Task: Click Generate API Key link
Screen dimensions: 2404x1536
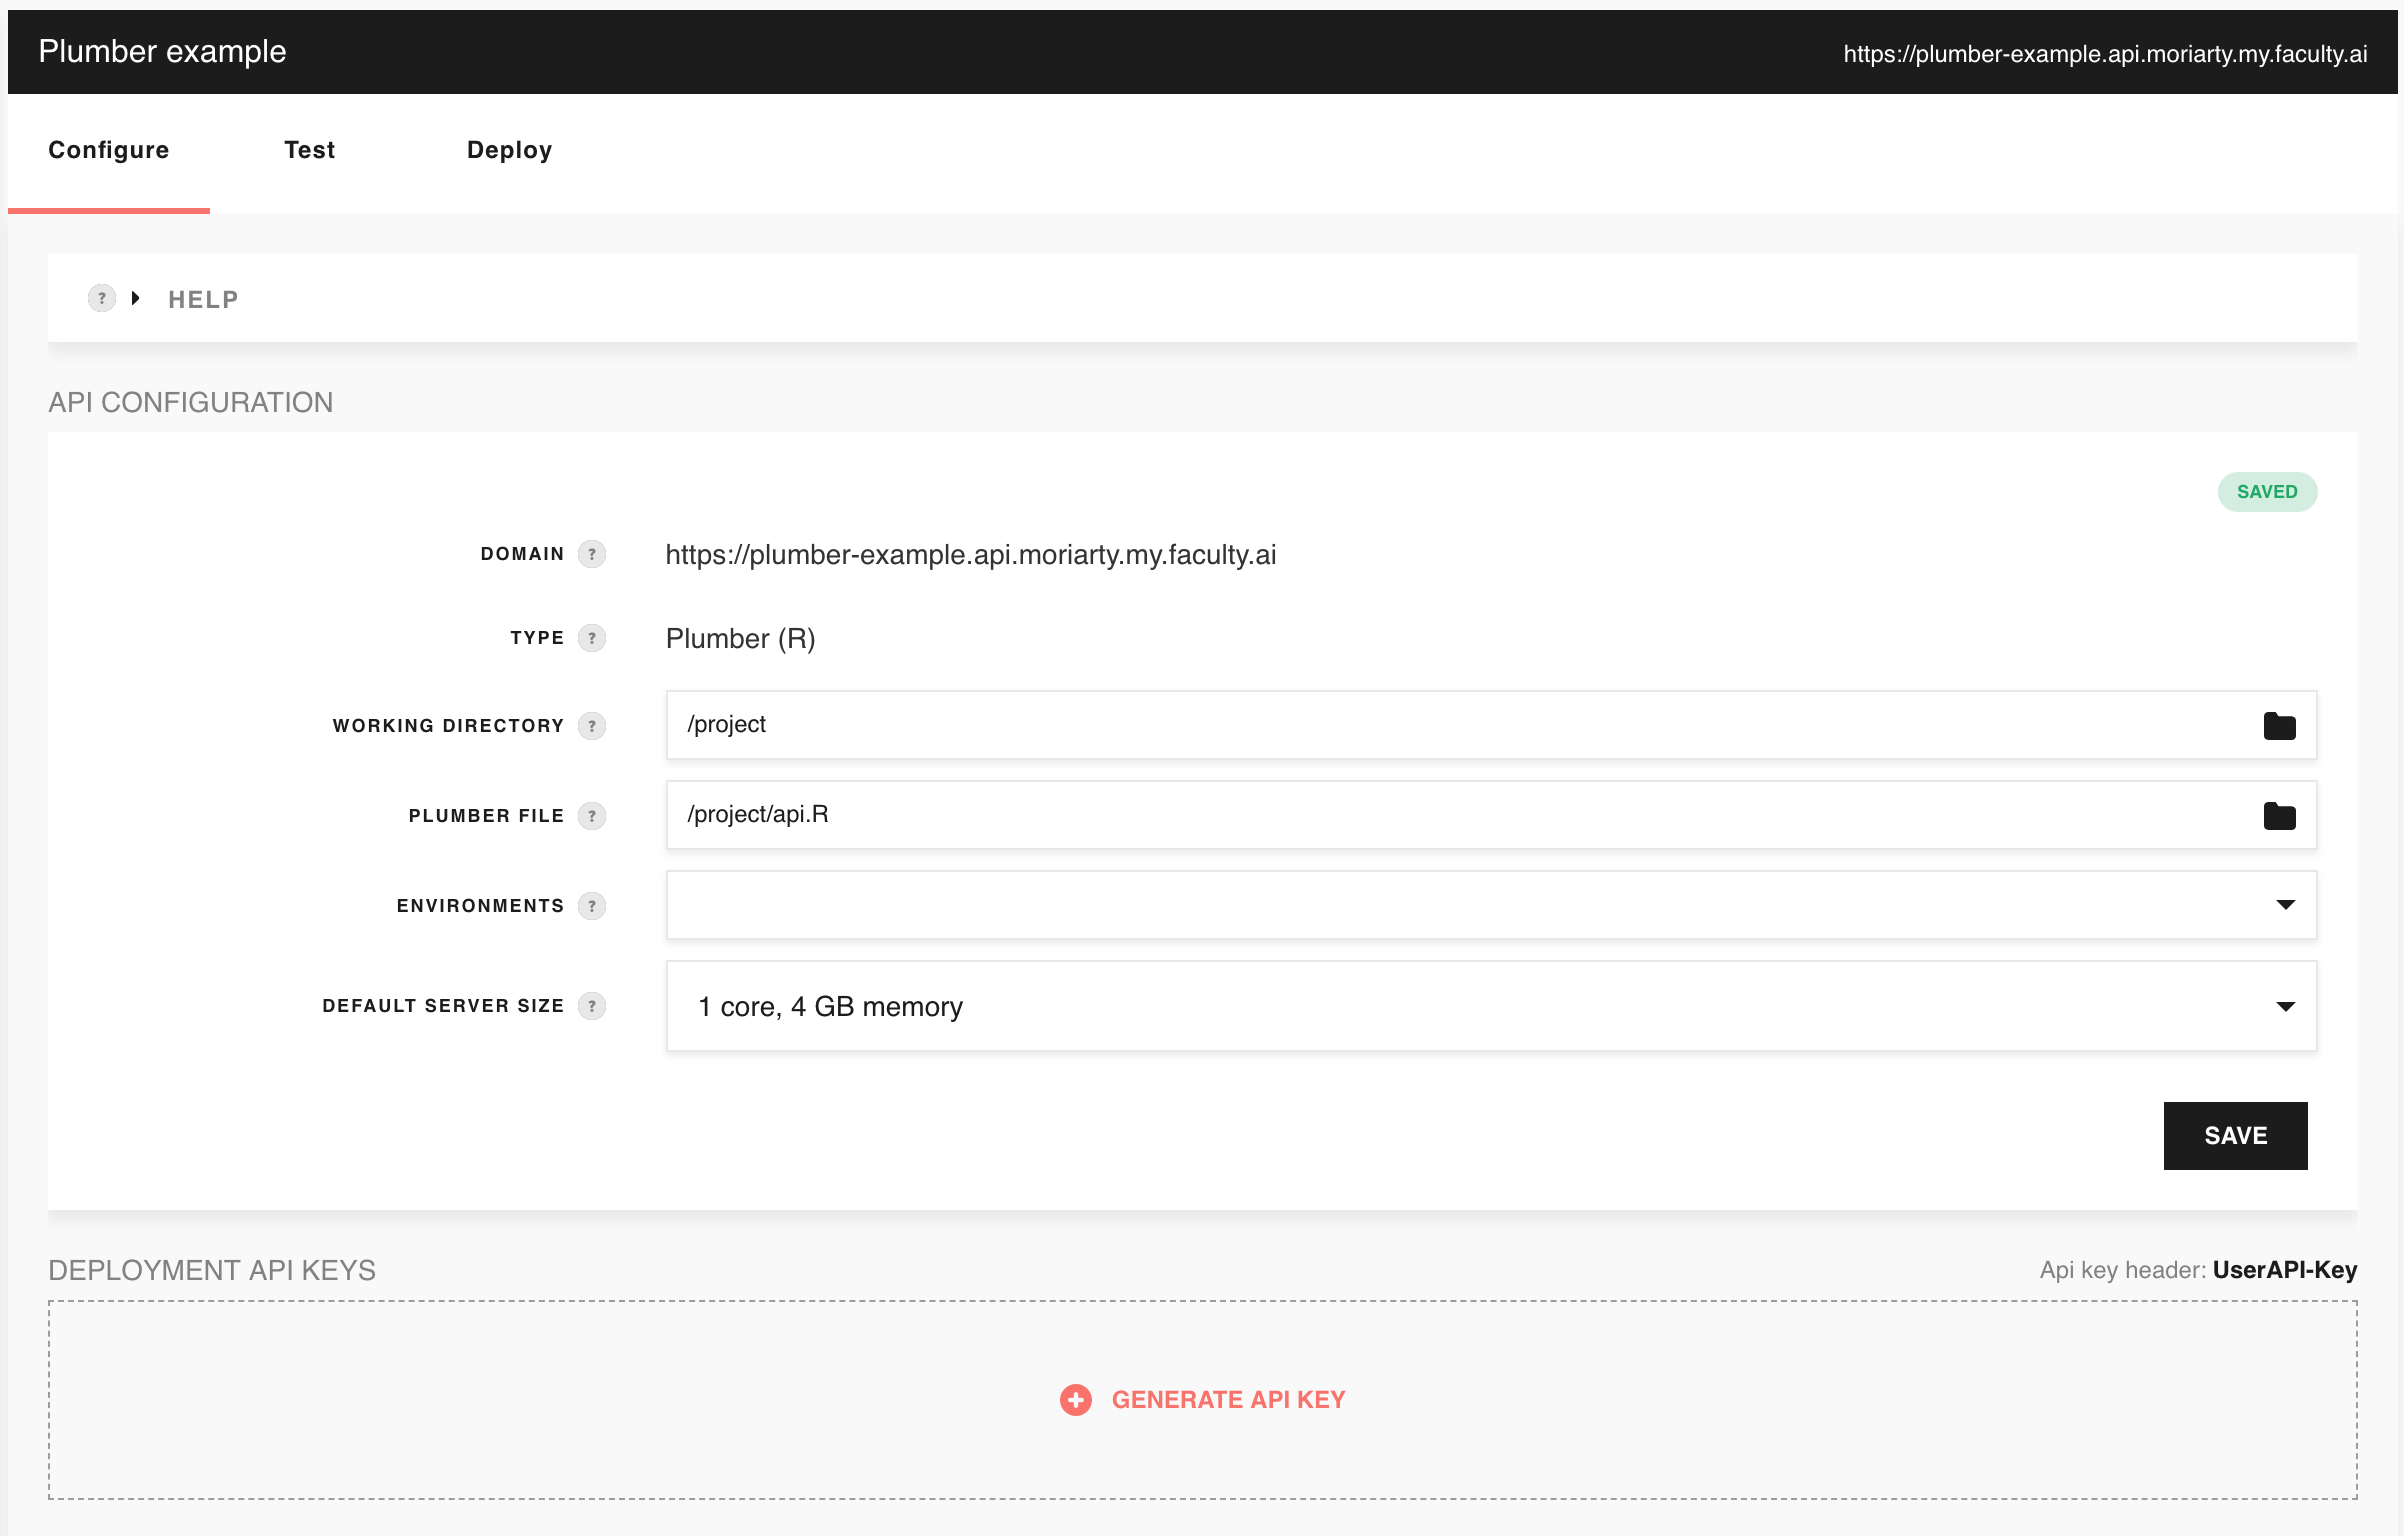Action: [x=1228, y=1400]
